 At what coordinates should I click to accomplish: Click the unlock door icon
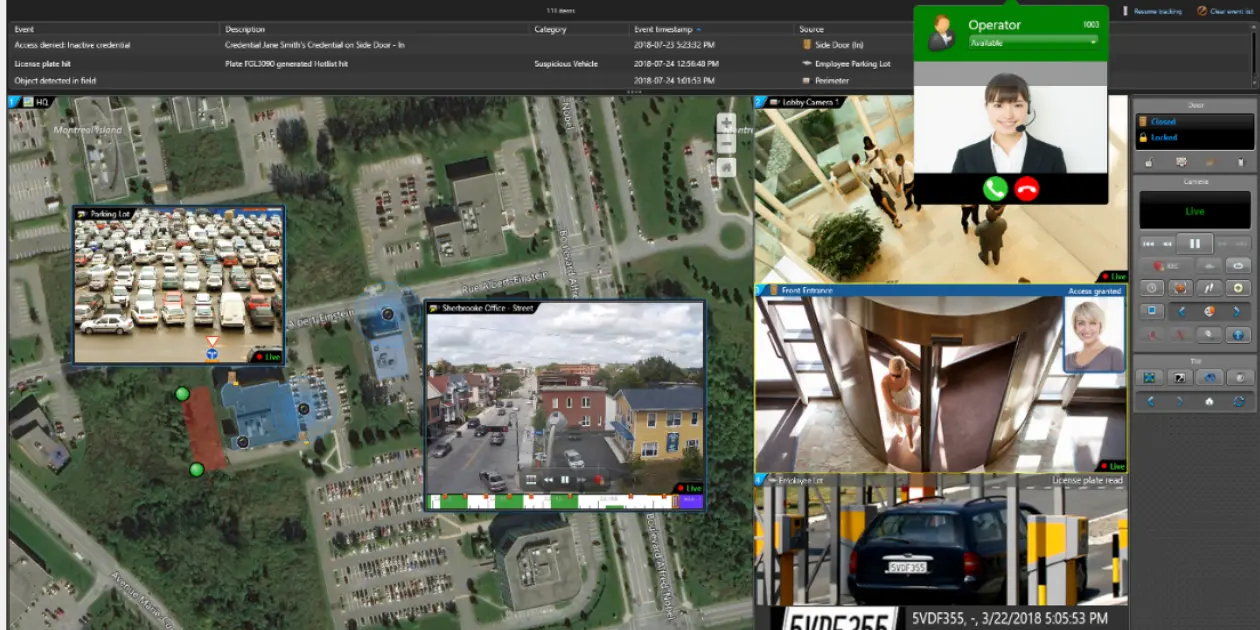coord(1149,162)
